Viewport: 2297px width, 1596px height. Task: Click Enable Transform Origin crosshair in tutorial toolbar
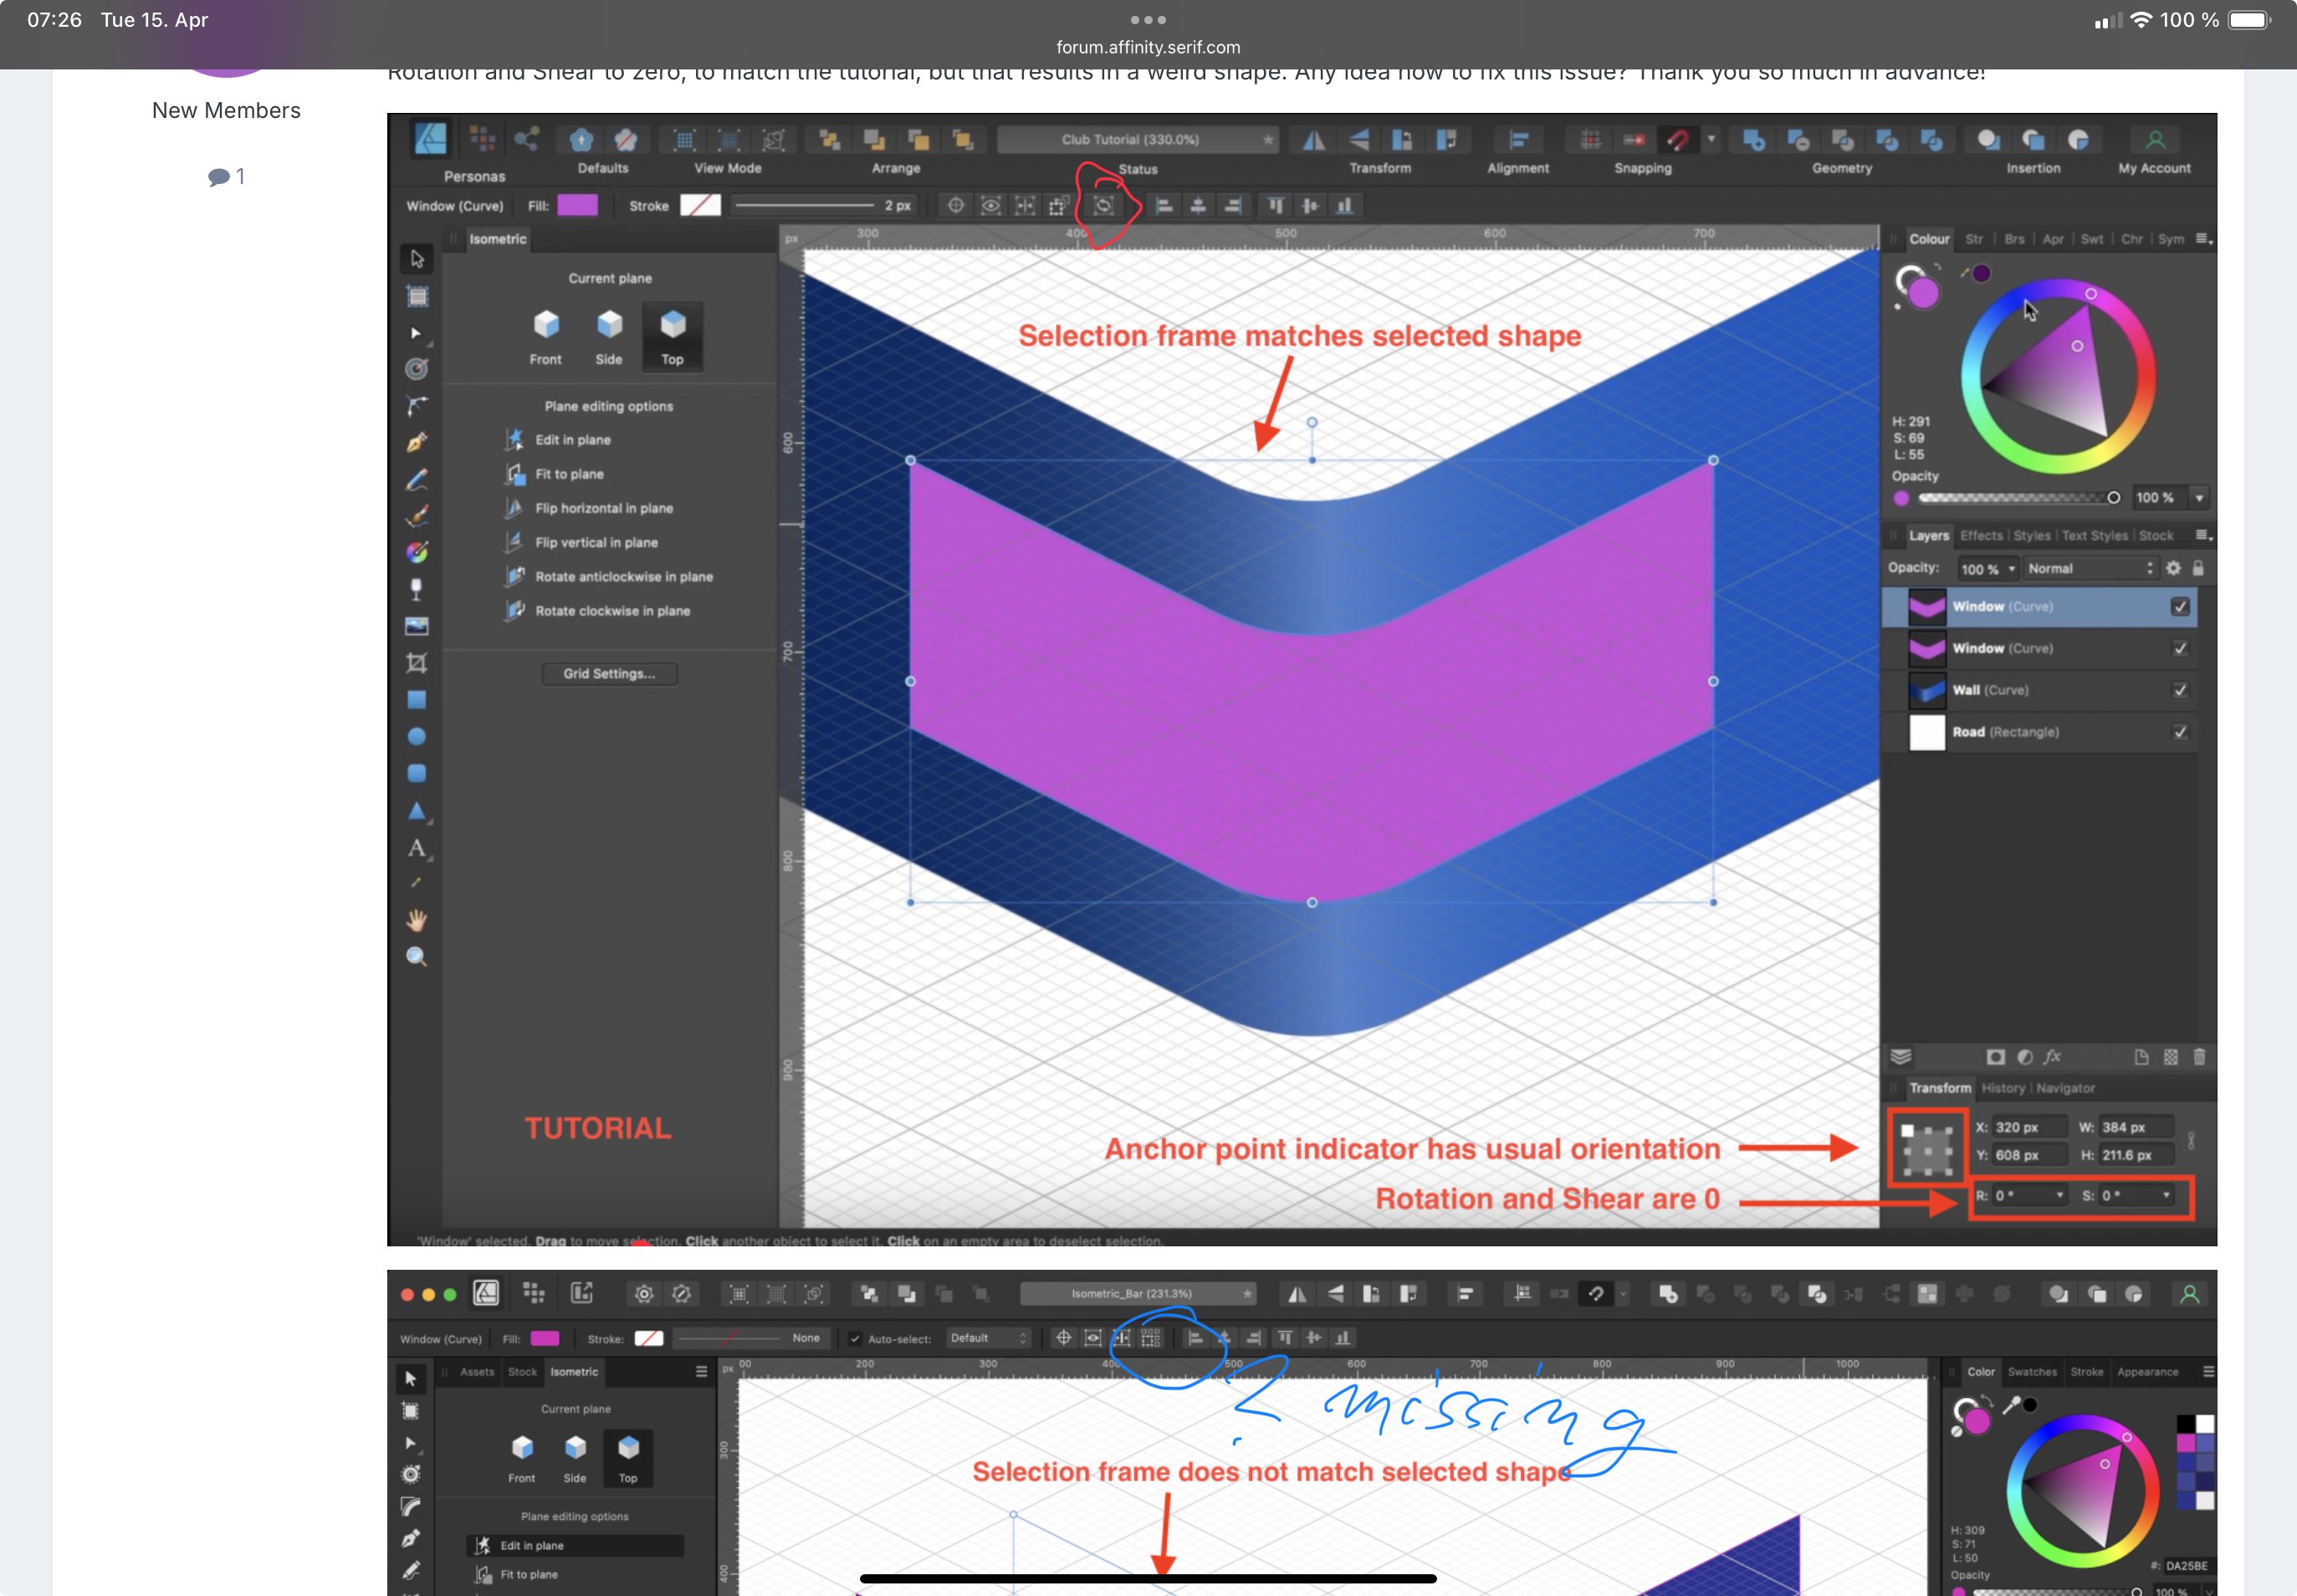pos(956,206)
